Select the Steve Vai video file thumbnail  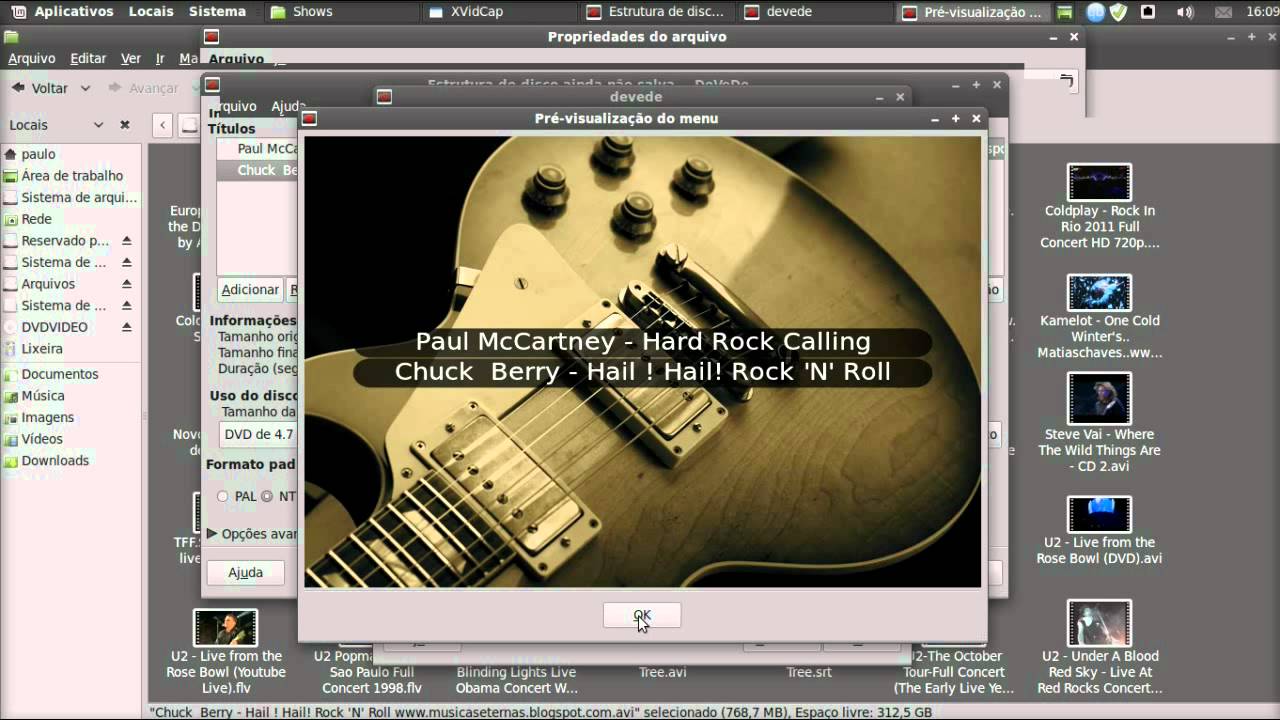click(x=1099, y=398)
